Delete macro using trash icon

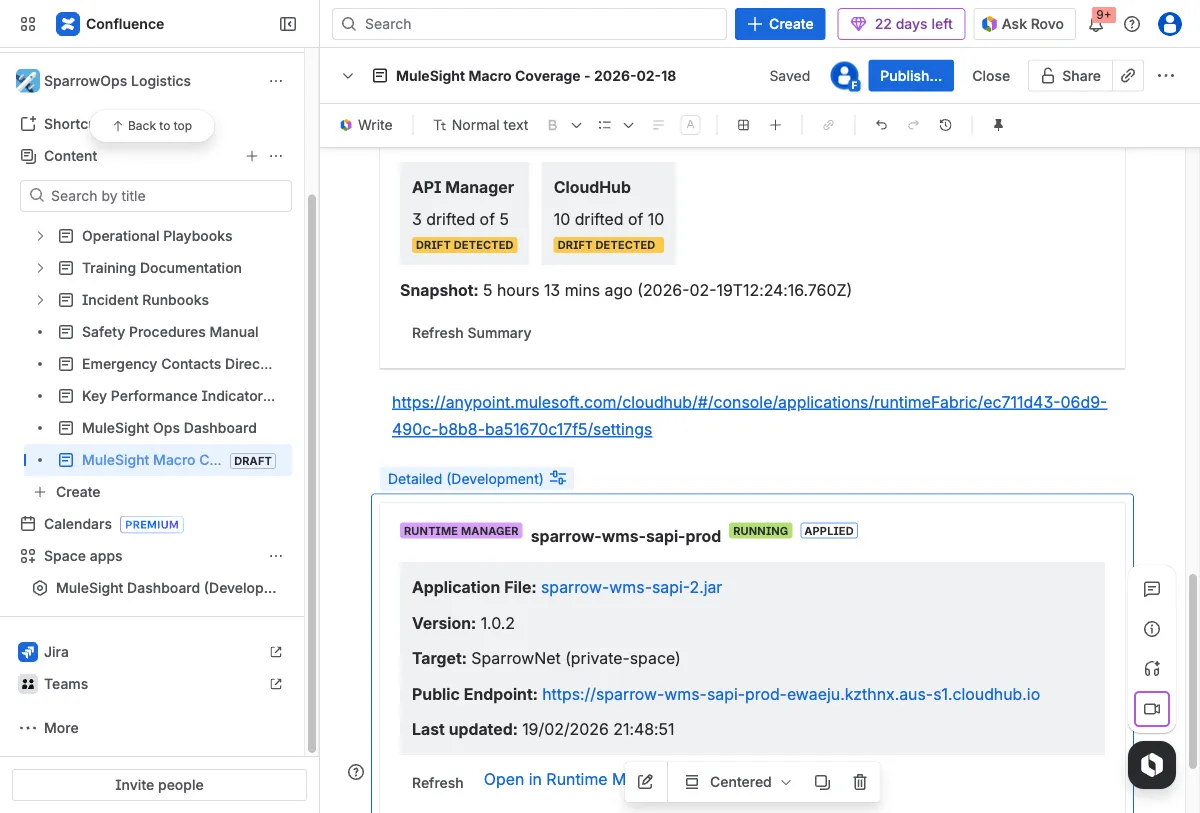coord(859,782)
